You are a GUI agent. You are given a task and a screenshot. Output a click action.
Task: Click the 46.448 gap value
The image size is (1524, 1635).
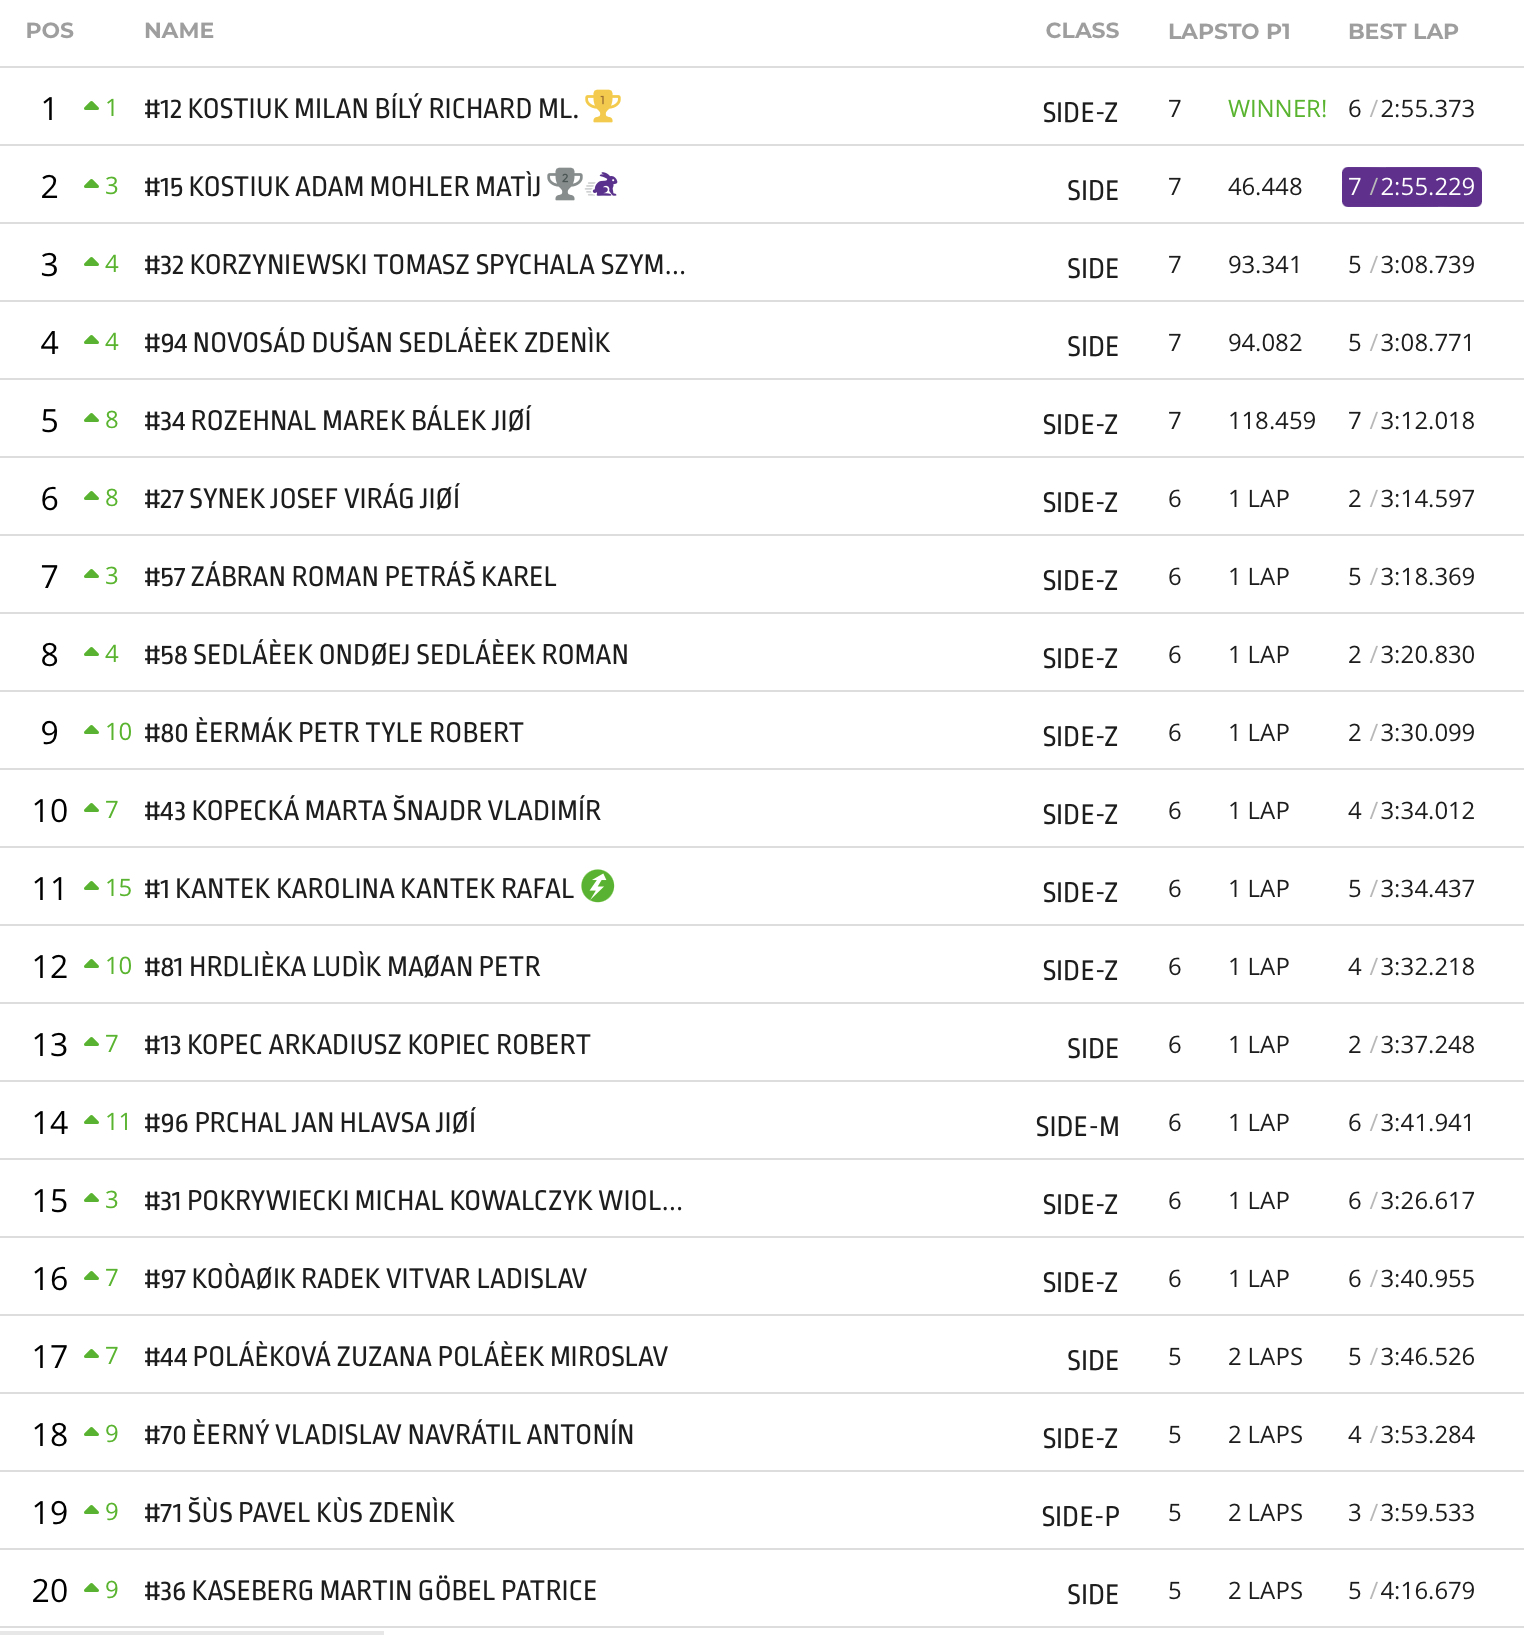1265,186
